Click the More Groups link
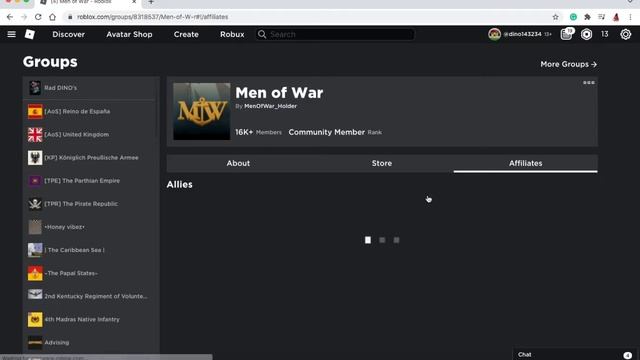Image resolution: width=640 pixels, height=360 pixels. [x=569, y=64]
